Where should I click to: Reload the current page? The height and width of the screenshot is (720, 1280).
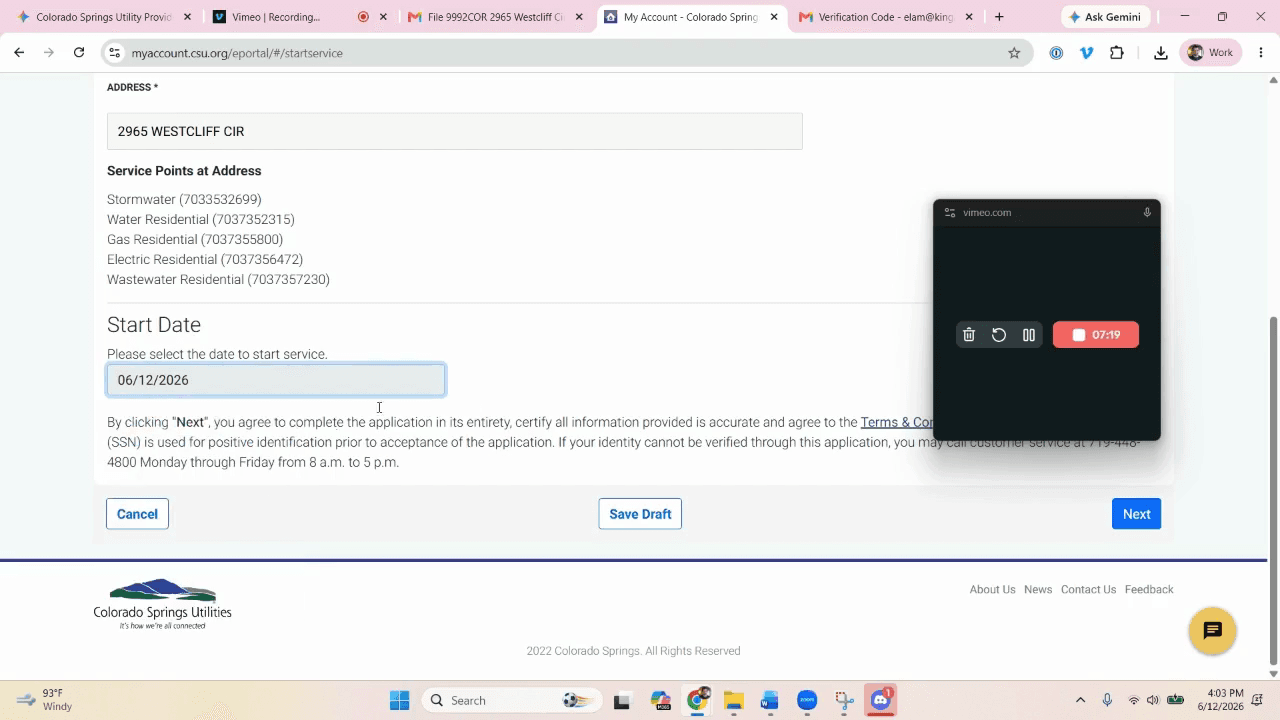tap(79, 53)
